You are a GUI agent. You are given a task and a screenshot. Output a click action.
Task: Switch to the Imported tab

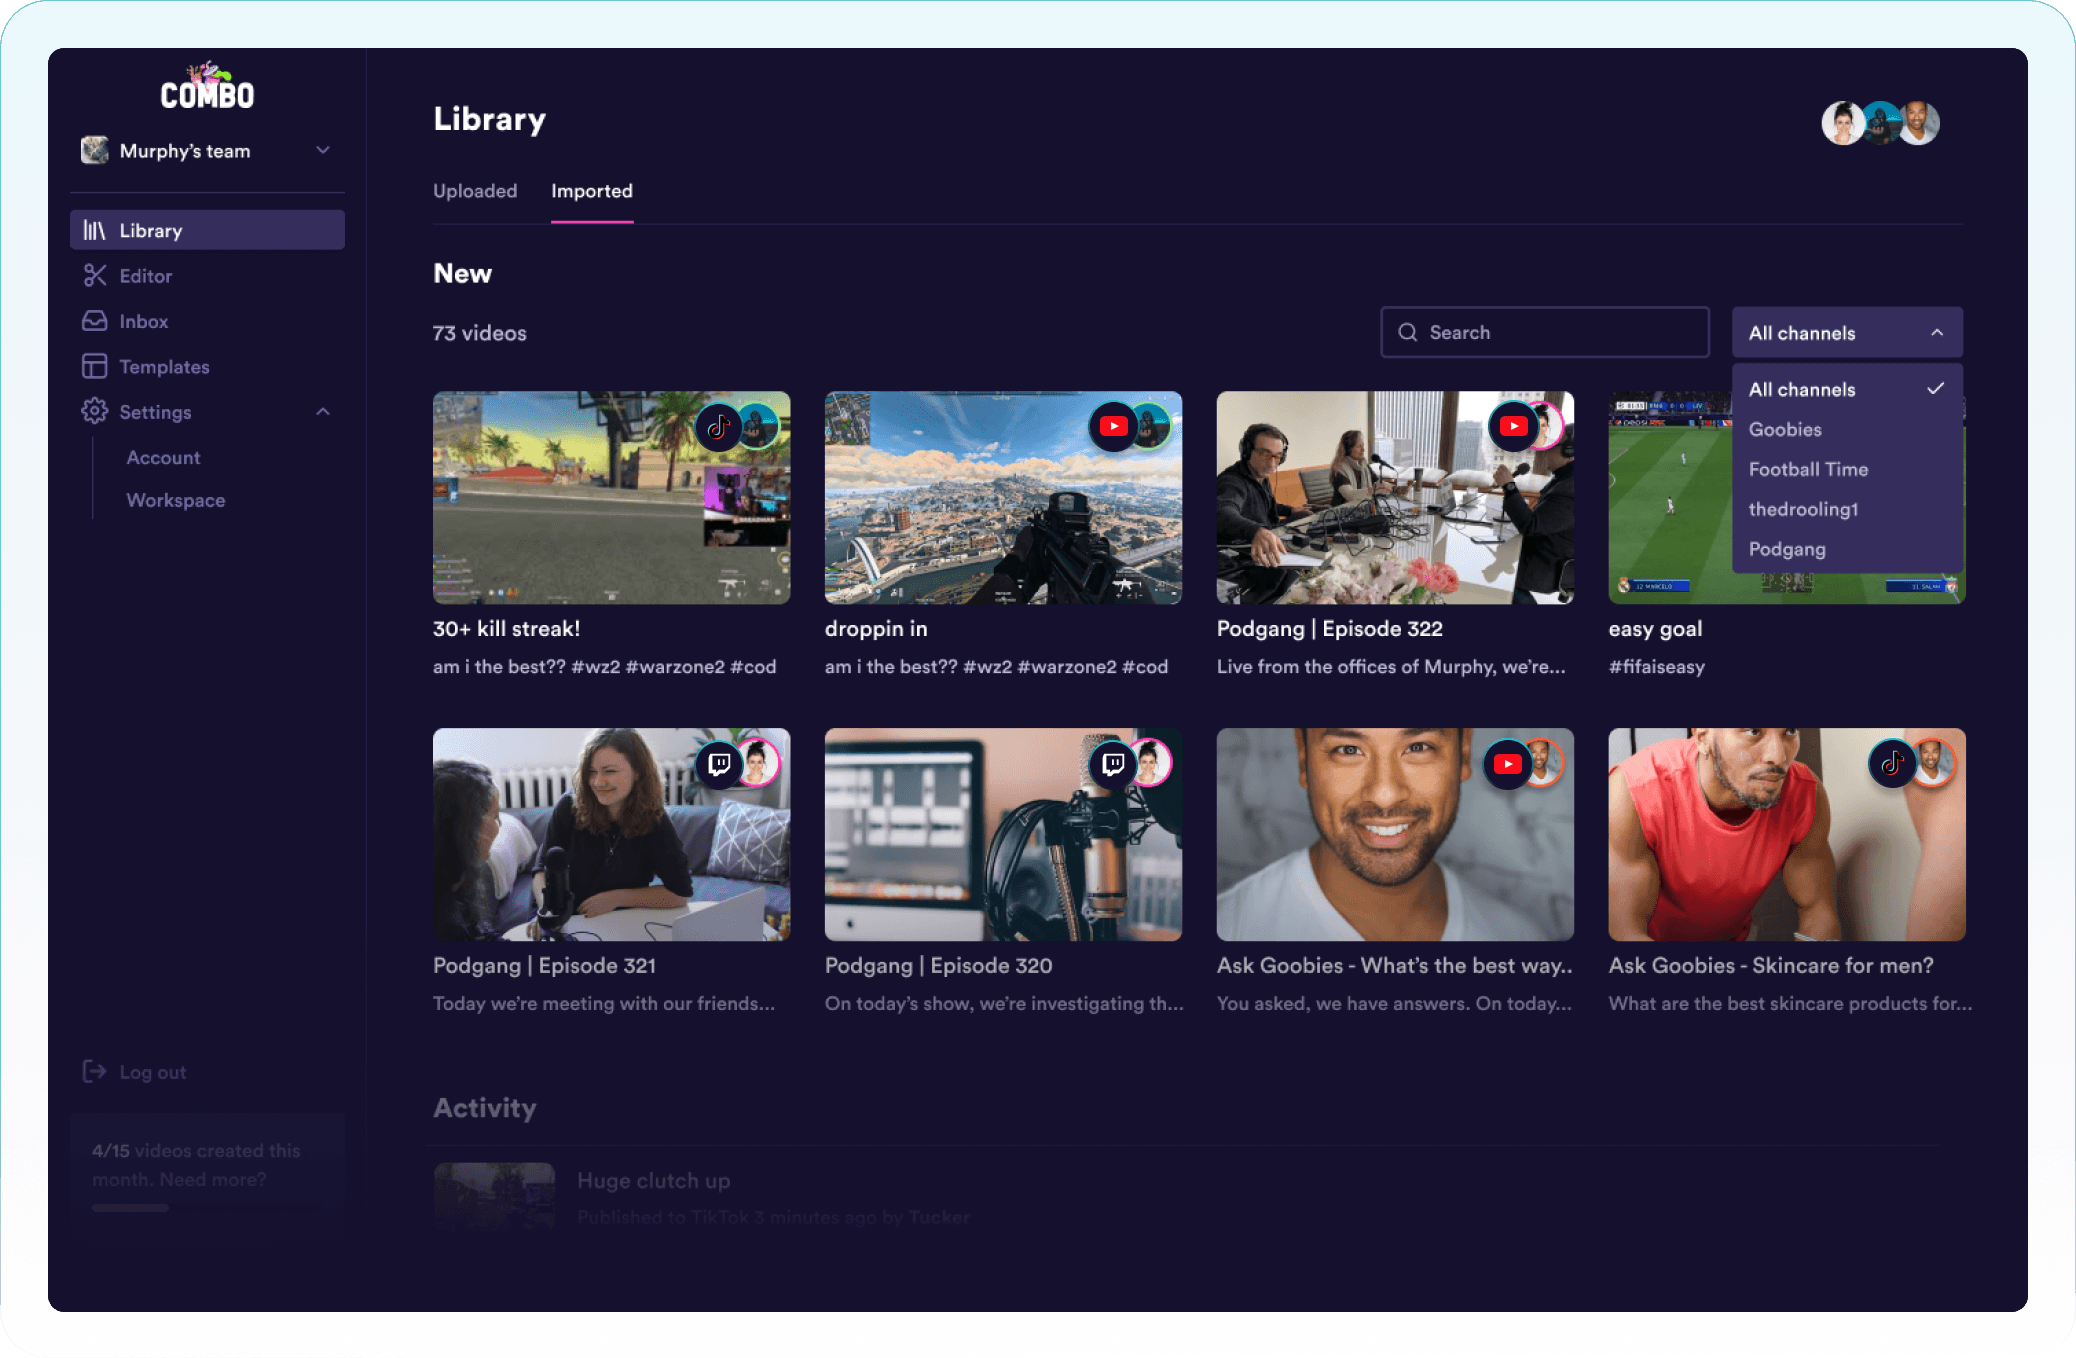point(592,191)
